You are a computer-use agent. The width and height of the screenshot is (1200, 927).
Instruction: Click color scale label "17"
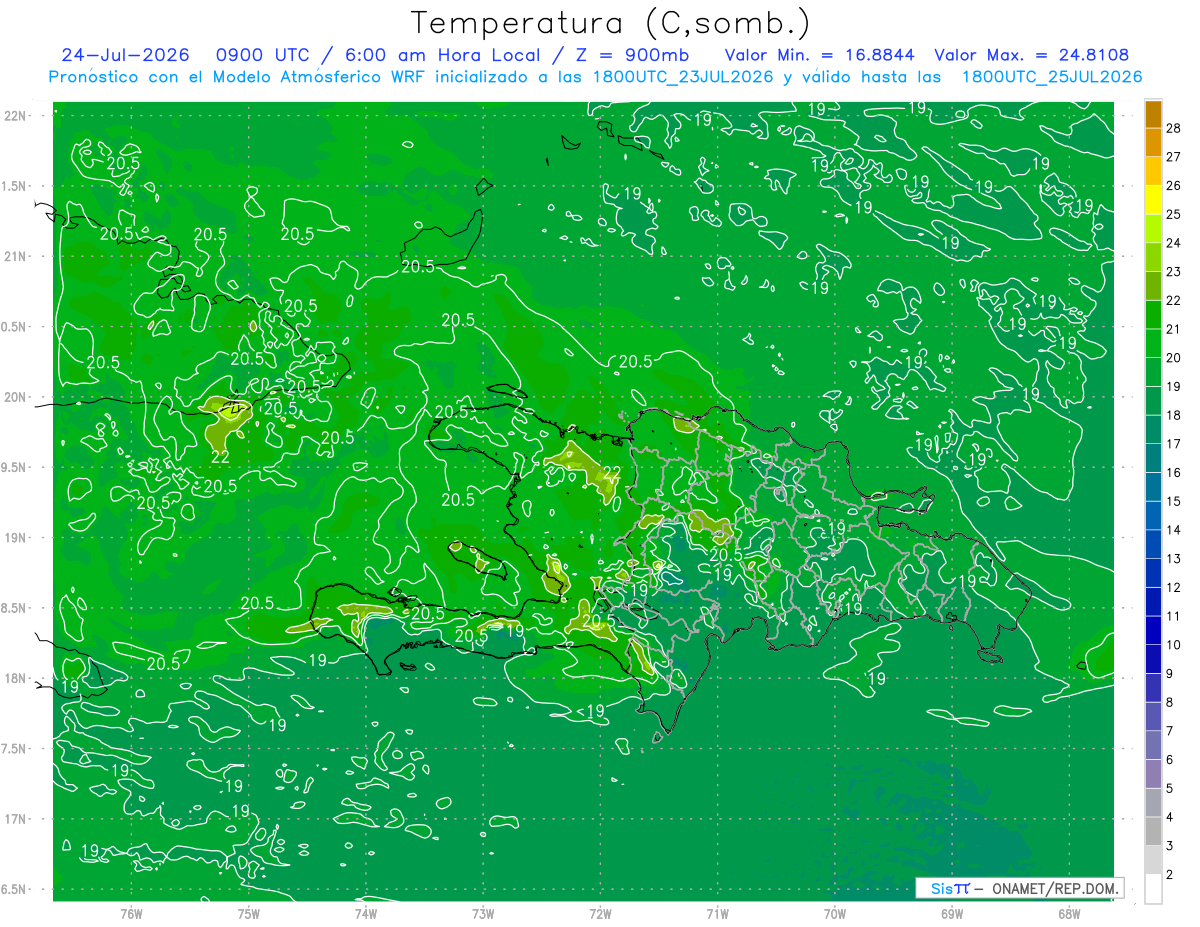pyautogui.click(x=1174, y=444)
